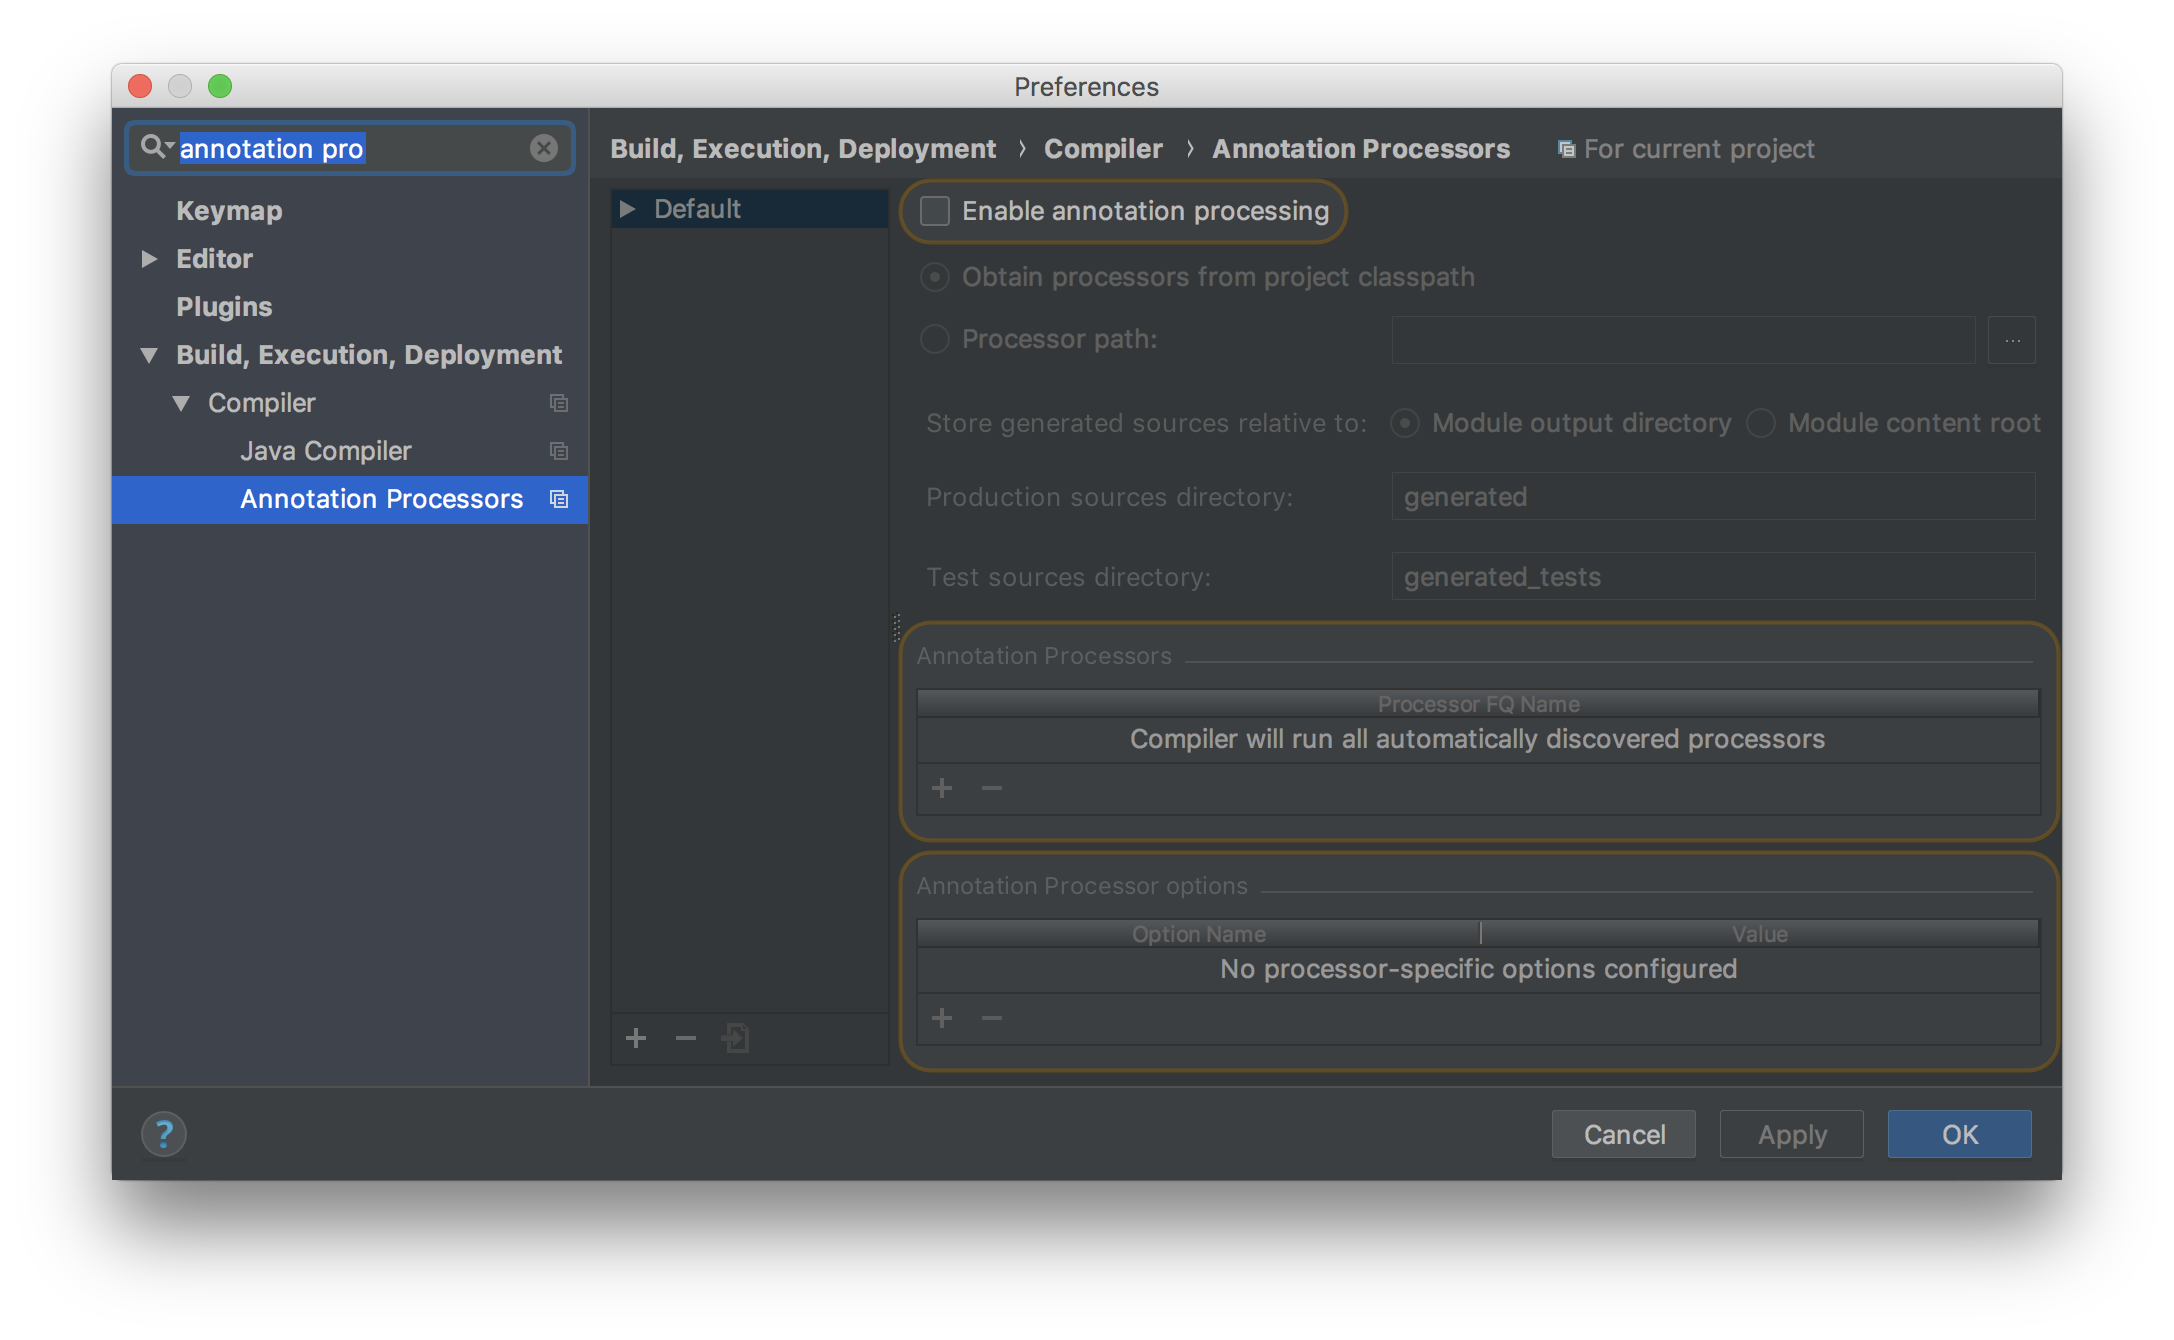The image size is (2174, 1340).
Task: Open Compiler from the breadcrumb path
Action: click(1103, 148)
